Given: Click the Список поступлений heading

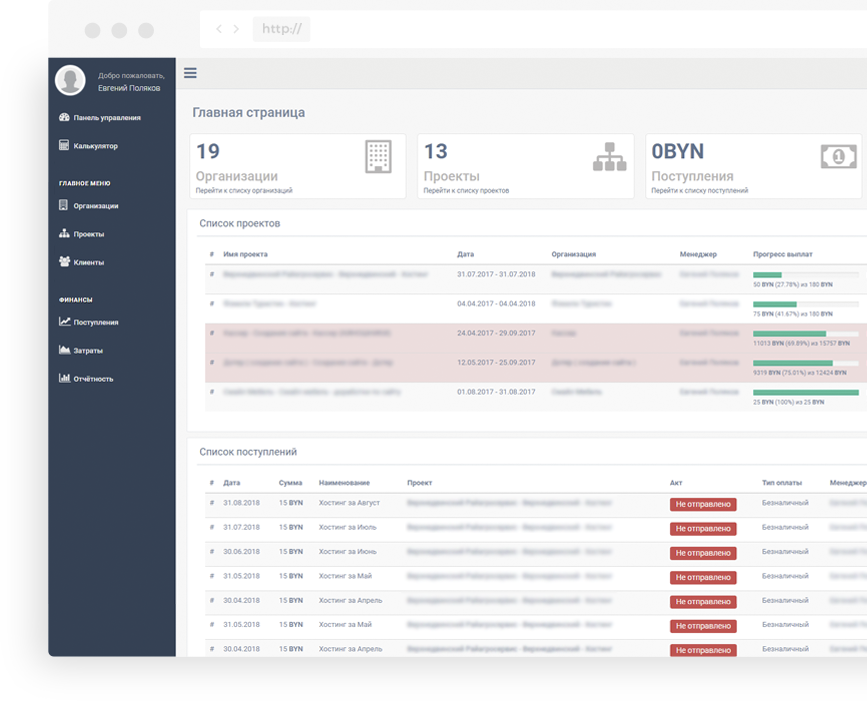Looking at the screenshot, I should (248, 452).
